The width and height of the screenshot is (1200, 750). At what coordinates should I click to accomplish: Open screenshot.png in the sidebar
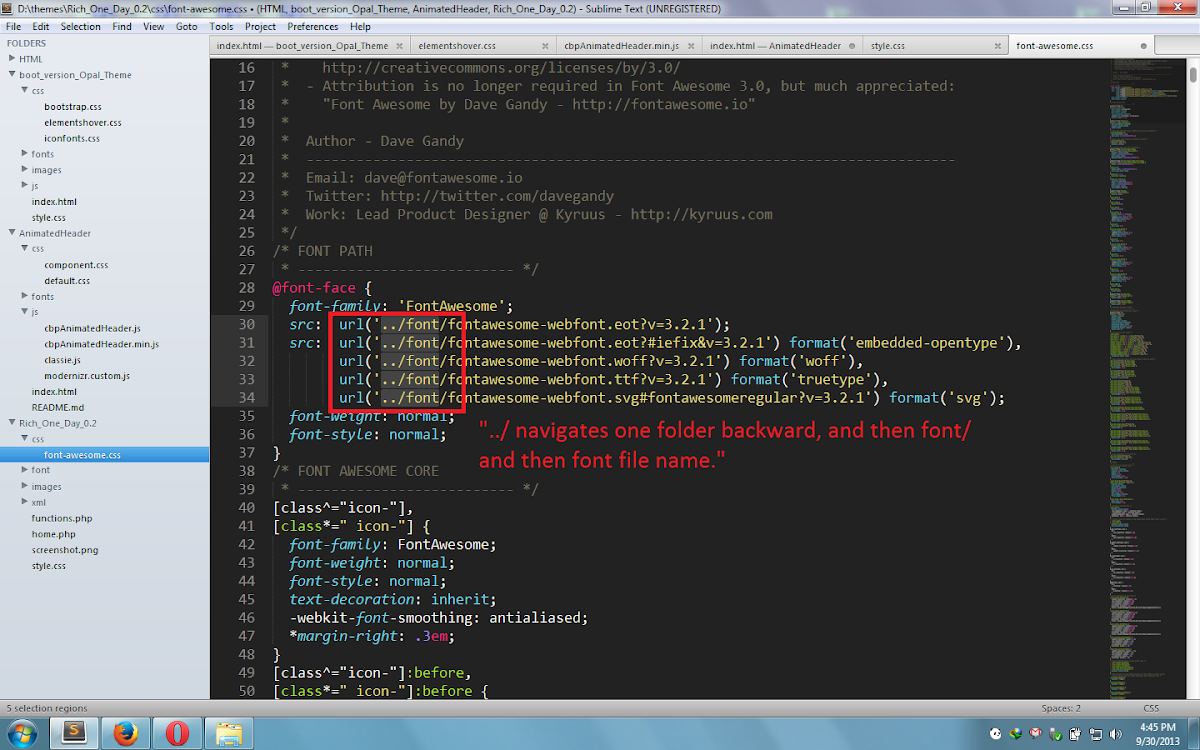coord(65,550)
